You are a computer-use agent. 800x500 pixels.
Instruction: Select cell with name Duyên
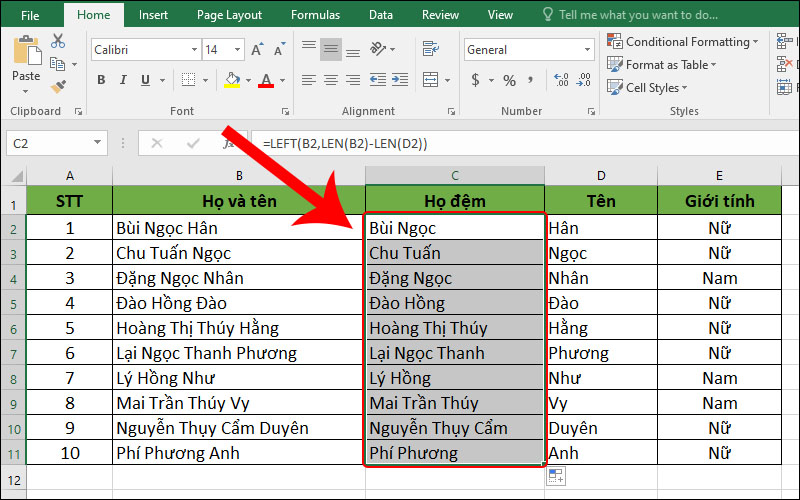point(601,428)
